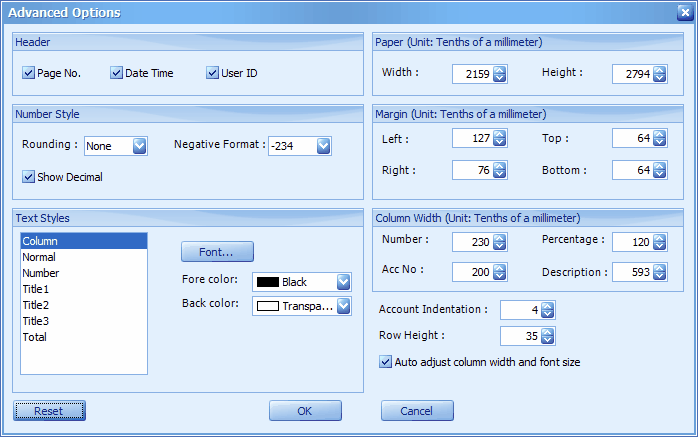Image resolution: width=698 pixels, height=437 pixels.
Task: Click the Left margin spinner arrows
Action: 499,139
